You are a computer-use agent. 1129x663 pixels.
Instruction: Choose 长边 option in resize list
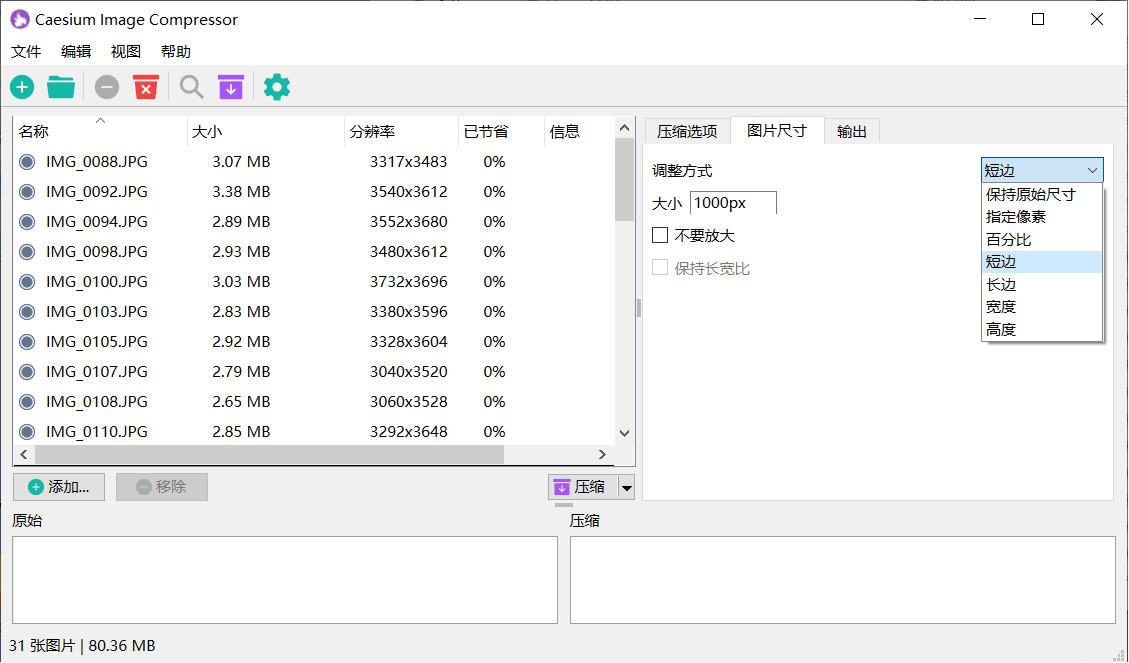[x=1001, y=285]
